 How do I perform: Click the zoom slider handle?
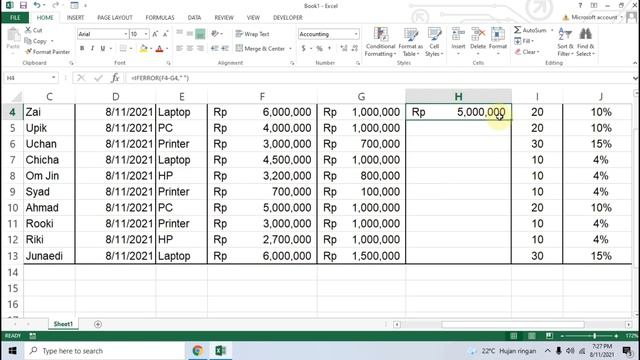(x=594, y=336)
